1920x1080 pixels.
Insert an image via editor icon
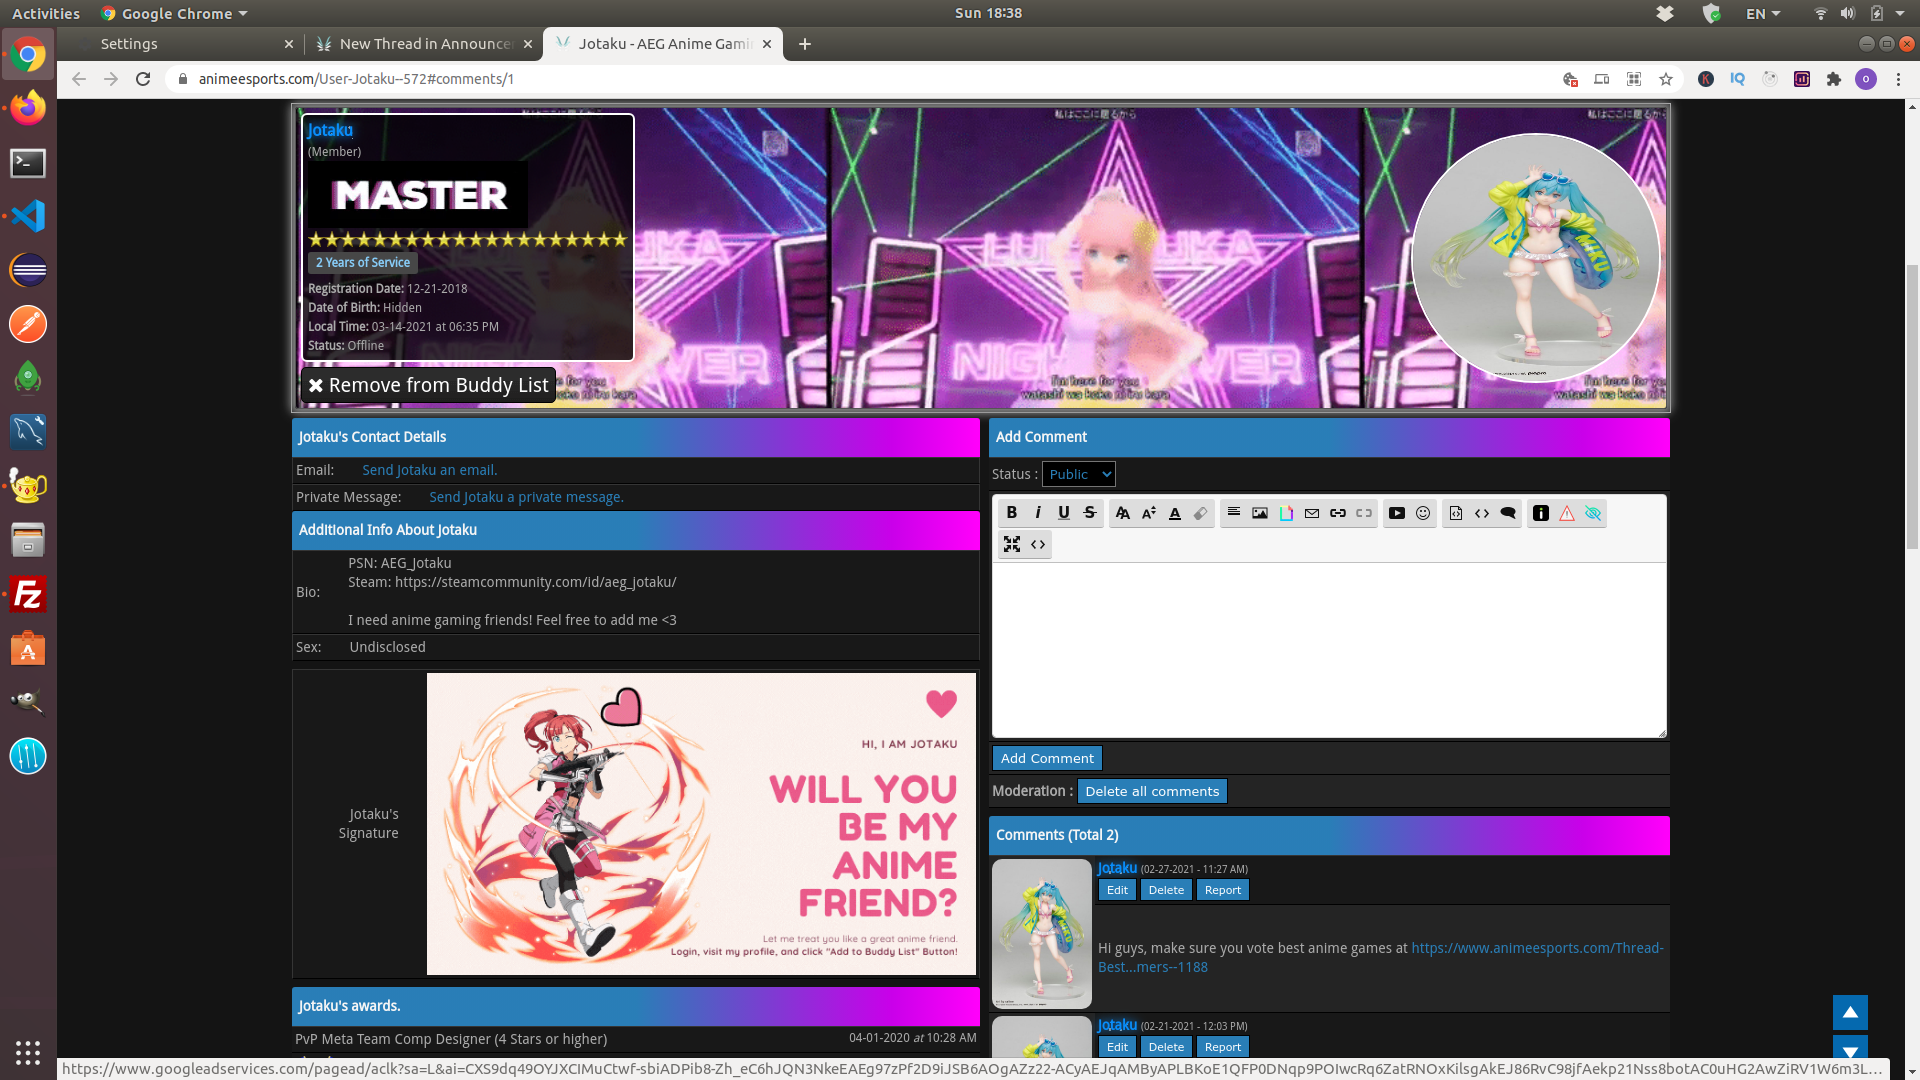pos(1260,513)
